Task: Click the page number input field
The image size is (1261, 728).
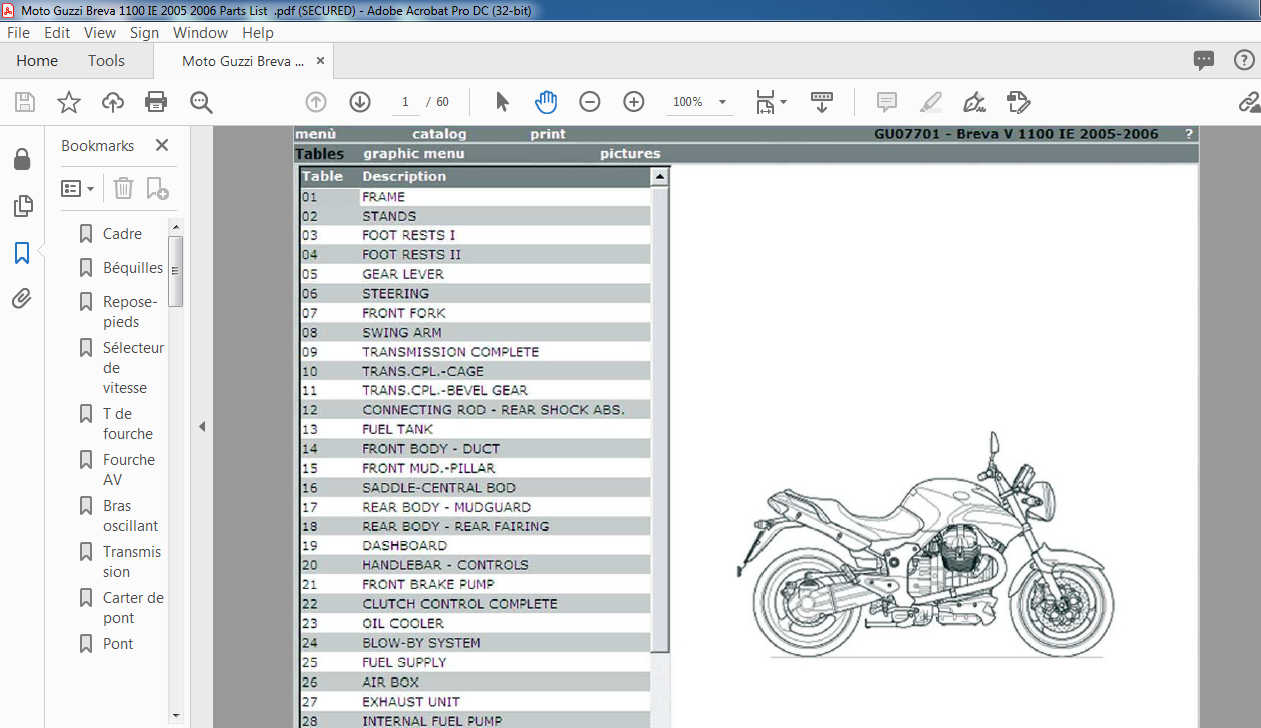Action: [x=404, y=102]
